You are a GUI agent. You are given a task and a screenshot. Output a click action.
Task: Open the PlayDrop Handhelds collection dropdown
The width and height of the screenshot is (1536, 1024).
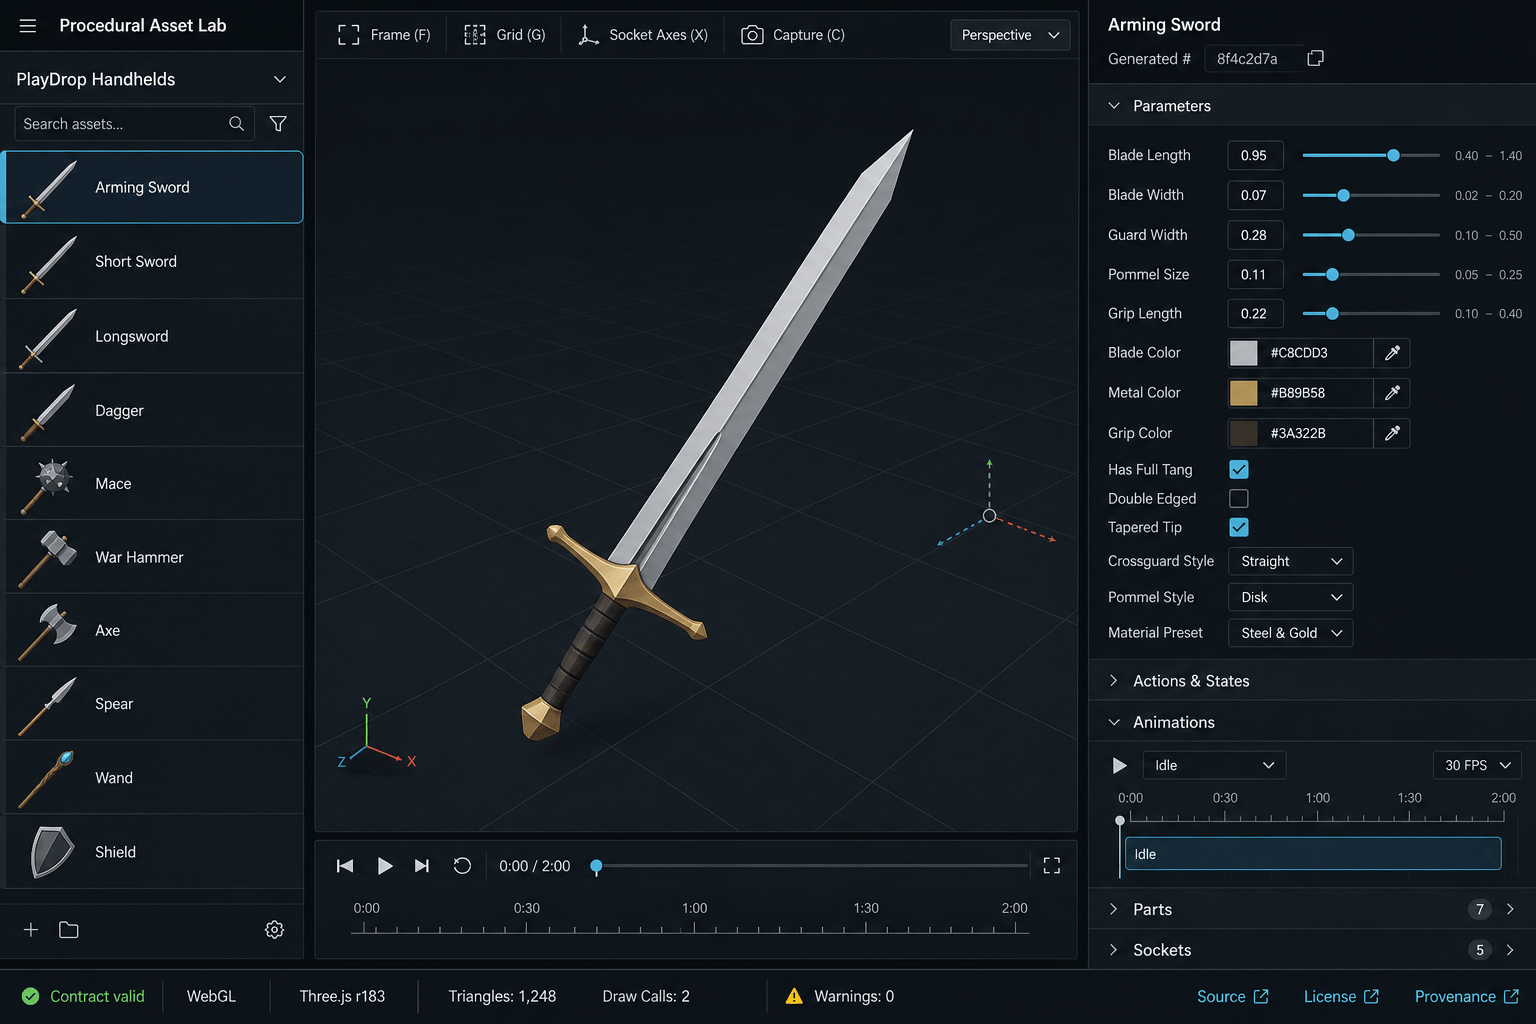[x=152, y=79]
